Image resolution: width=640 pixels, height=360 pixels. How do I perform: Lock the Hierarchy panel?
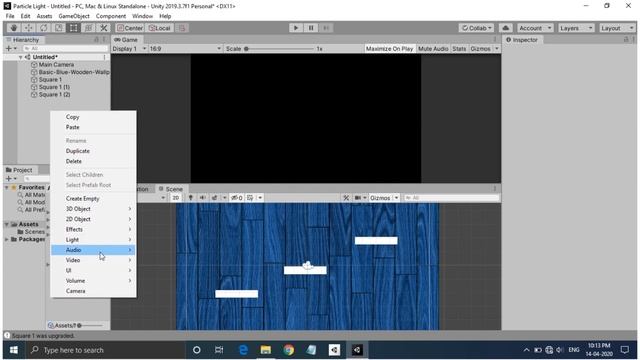click(x=96, y=40)
